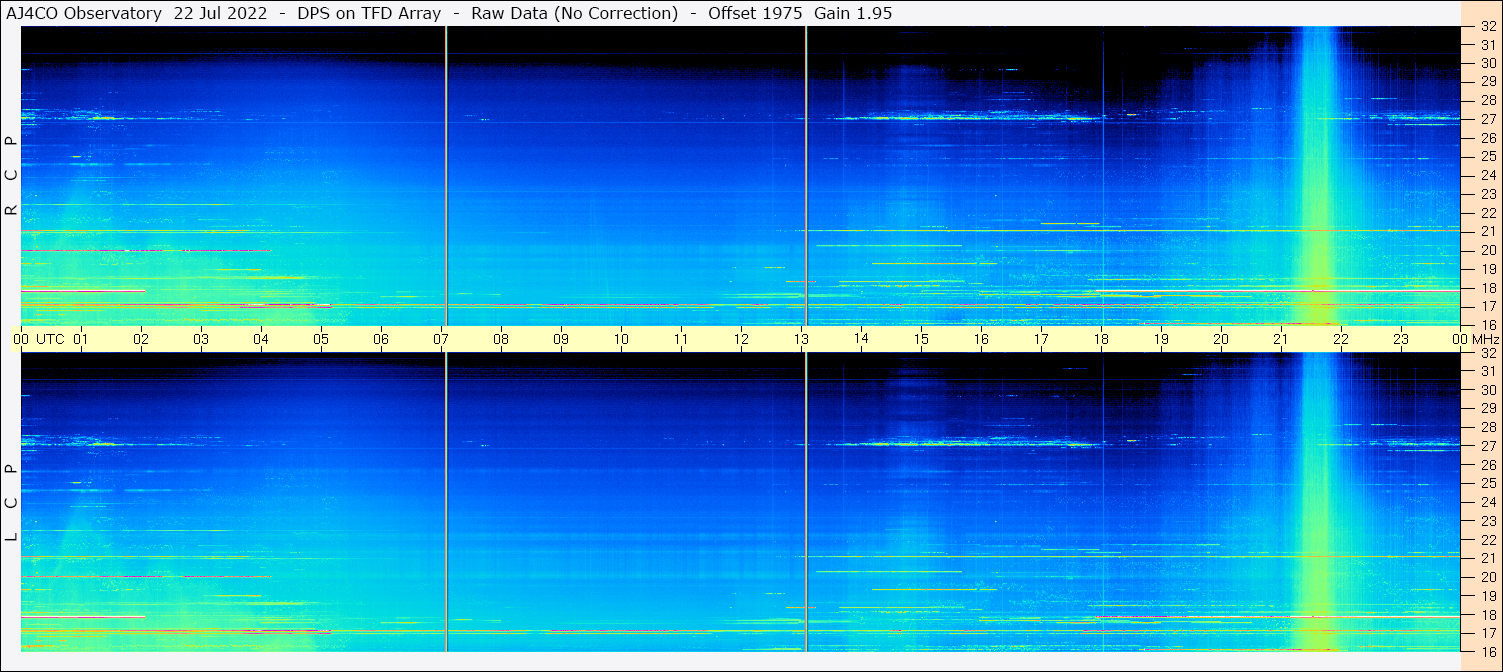Click the 20 MHz label of LCP panel
Screen dimensions: 1503x672
(1487, 577)
